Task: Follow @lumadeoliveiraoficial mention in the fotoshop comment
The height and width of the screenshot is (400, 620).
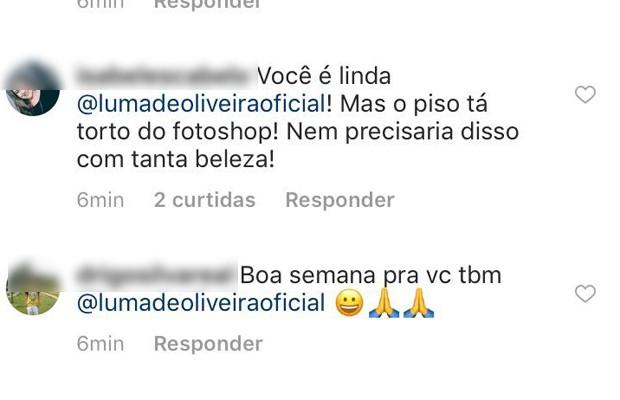Action: click(202, 104)
